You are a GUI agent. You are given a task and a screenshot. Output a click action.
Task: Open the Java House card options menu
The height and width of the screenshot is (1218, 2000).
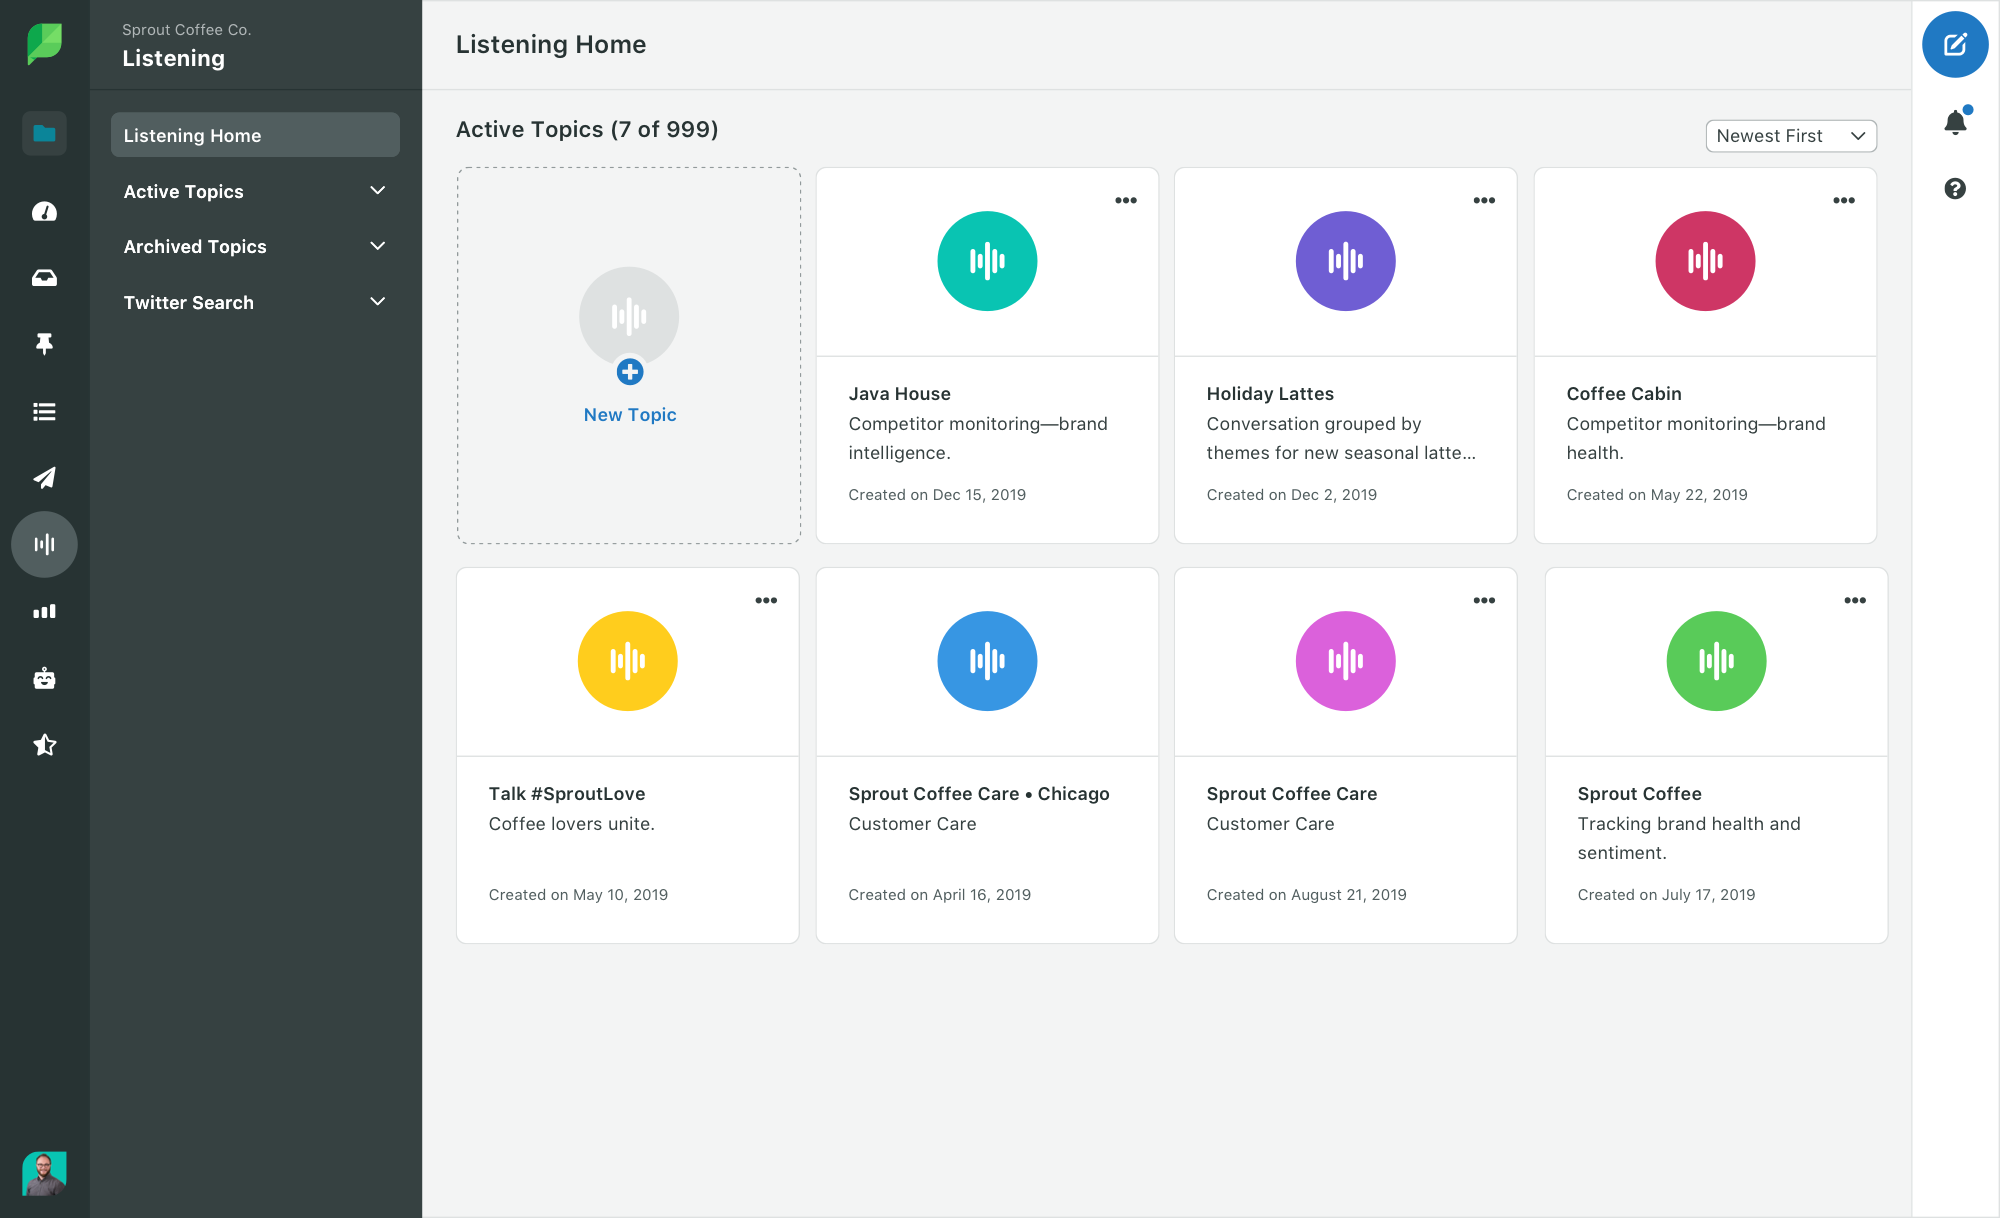1126,201
